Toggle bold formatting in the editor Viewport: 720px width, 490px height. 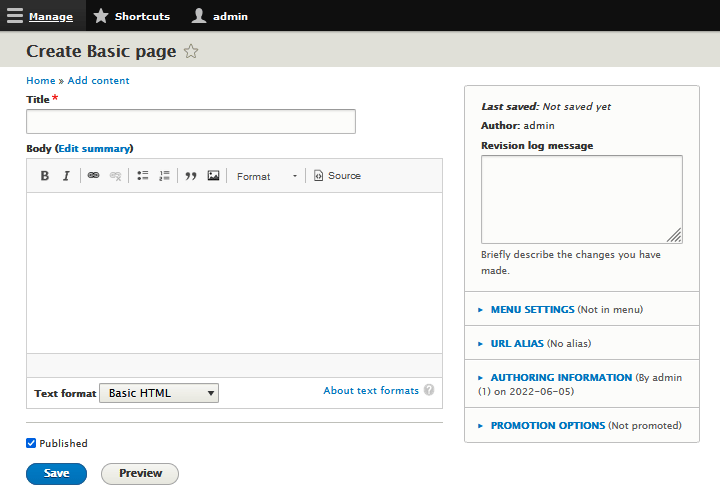coord(45,176)
